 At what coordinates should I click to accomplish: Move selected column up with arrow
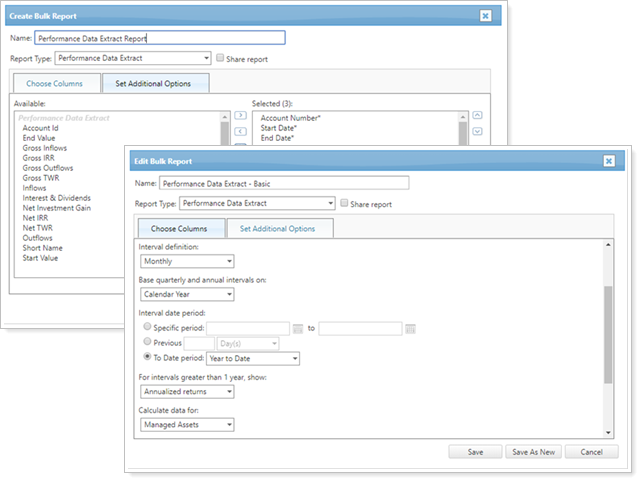477,116
